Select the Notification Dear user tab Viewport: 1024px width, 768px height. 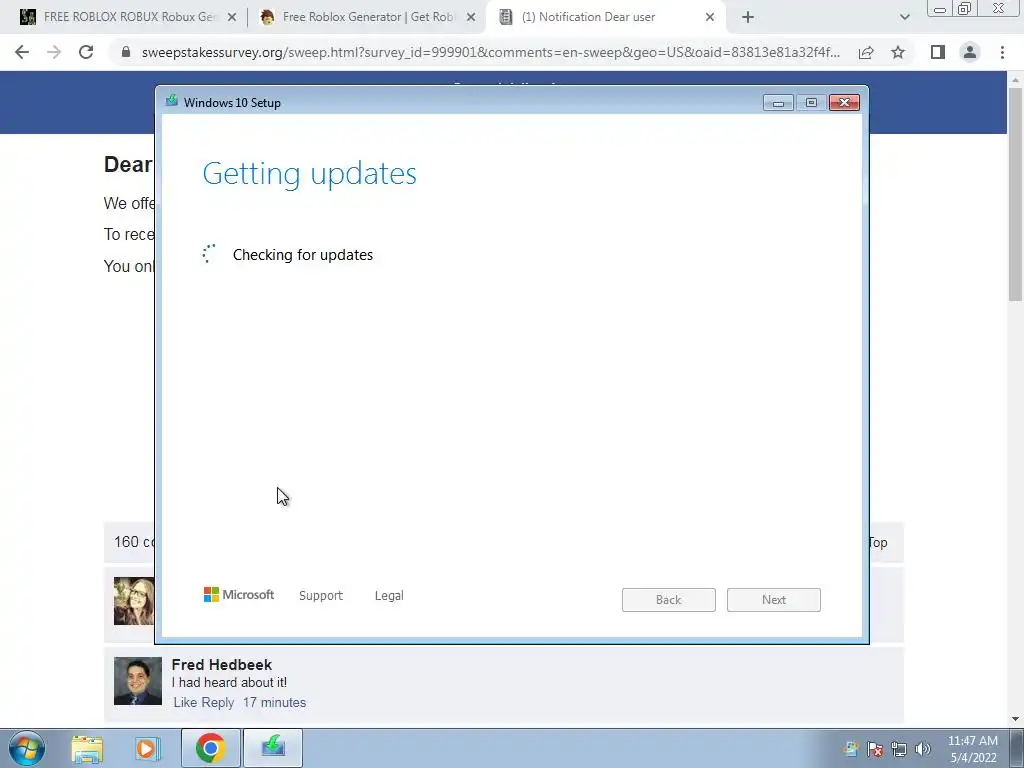(604, 17)
